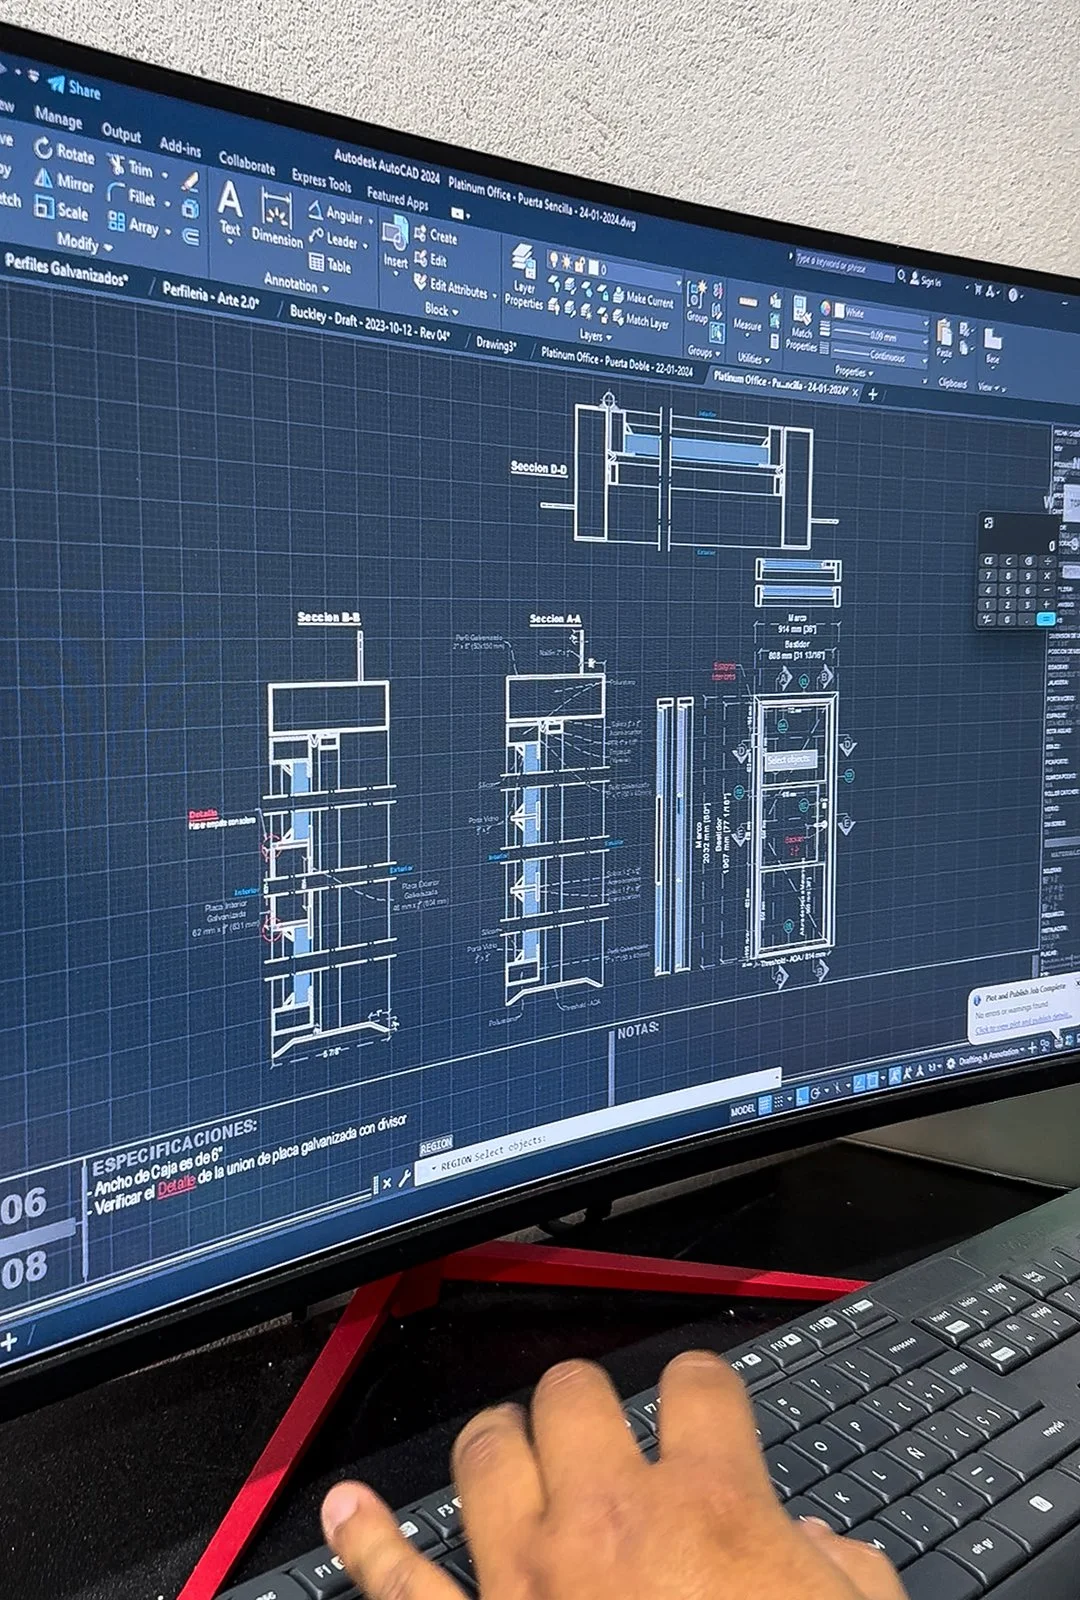Click Edit block
The width and height of the screenshot is (1080, 1600).
coord(431,260)
